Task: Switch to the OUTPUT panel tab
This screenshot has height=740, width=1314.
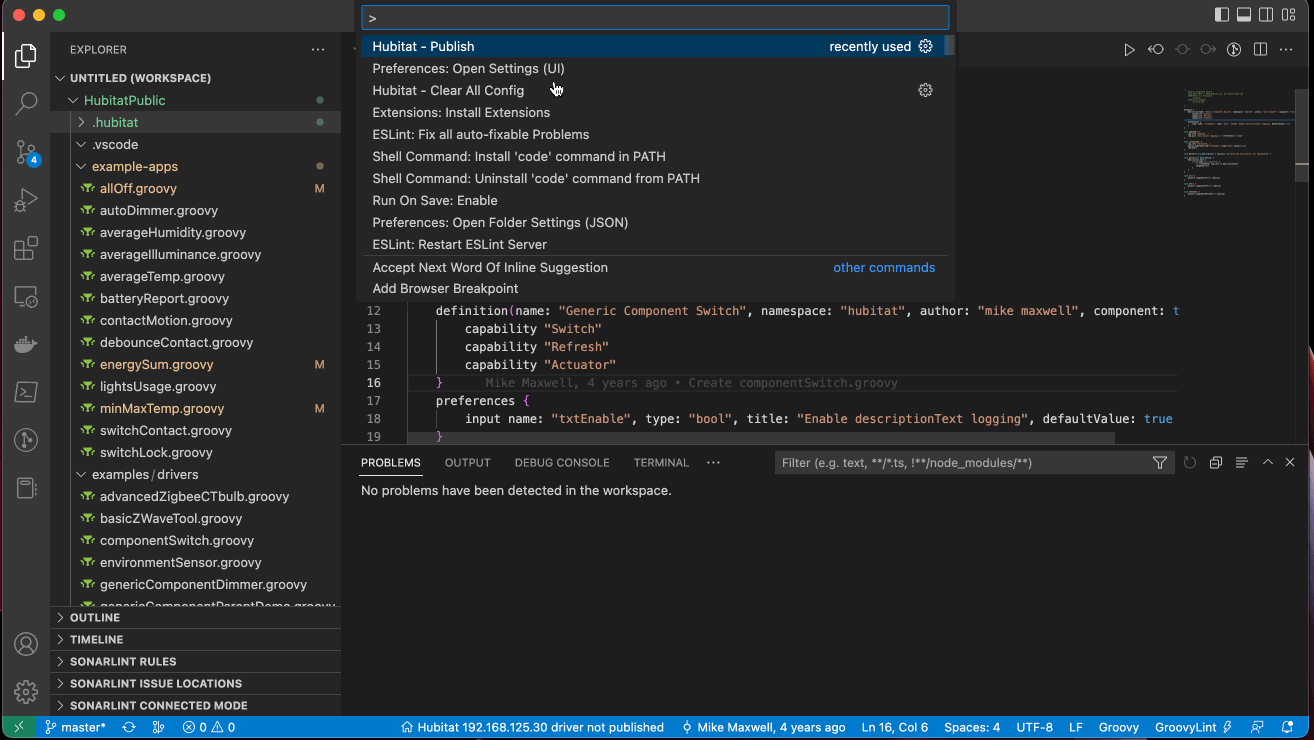Action: point(467,463)
